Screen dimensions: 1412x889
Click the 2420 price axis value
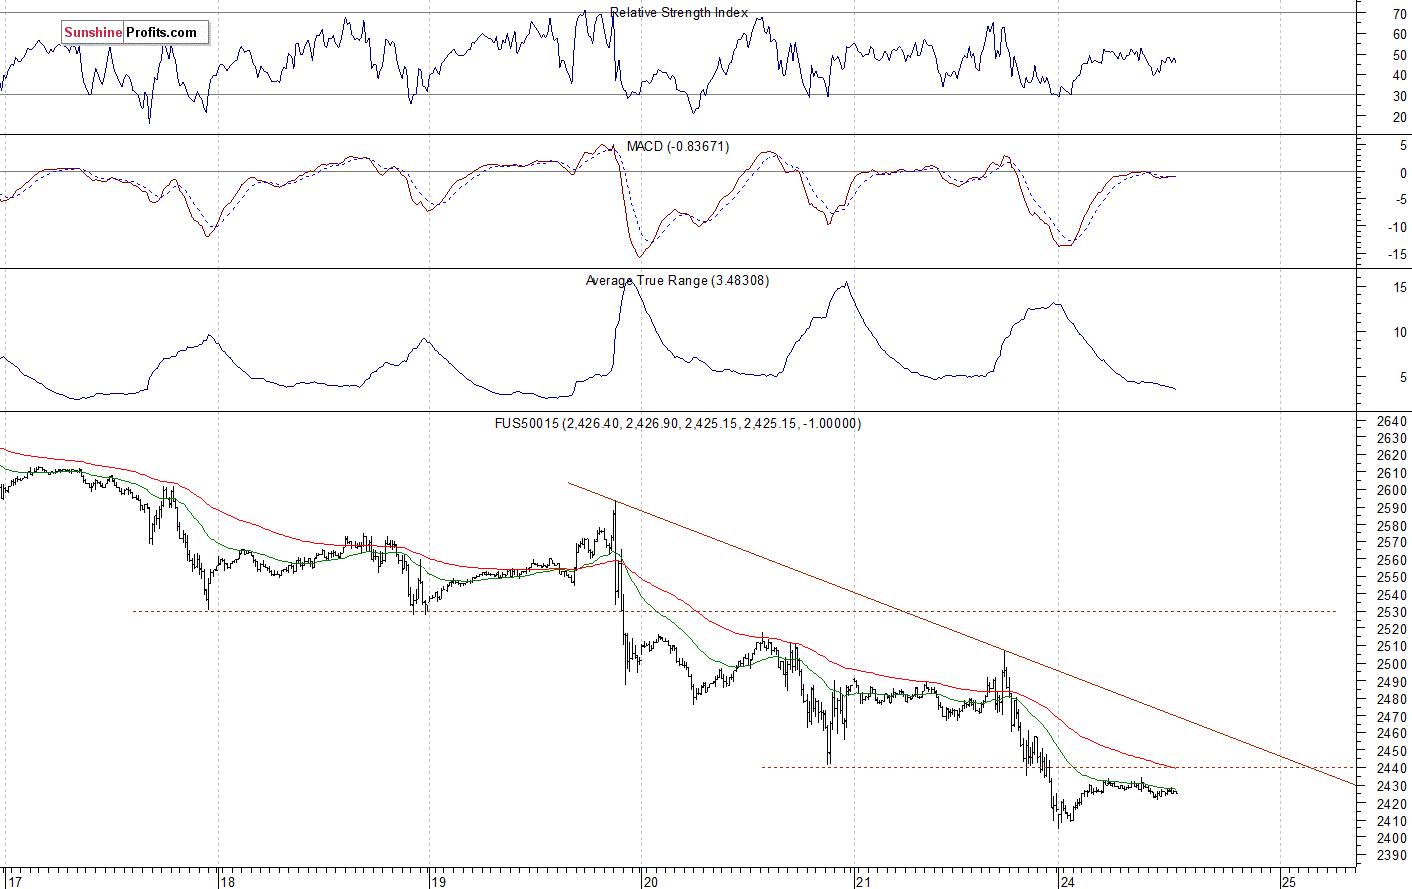[x=1392, y=804]
